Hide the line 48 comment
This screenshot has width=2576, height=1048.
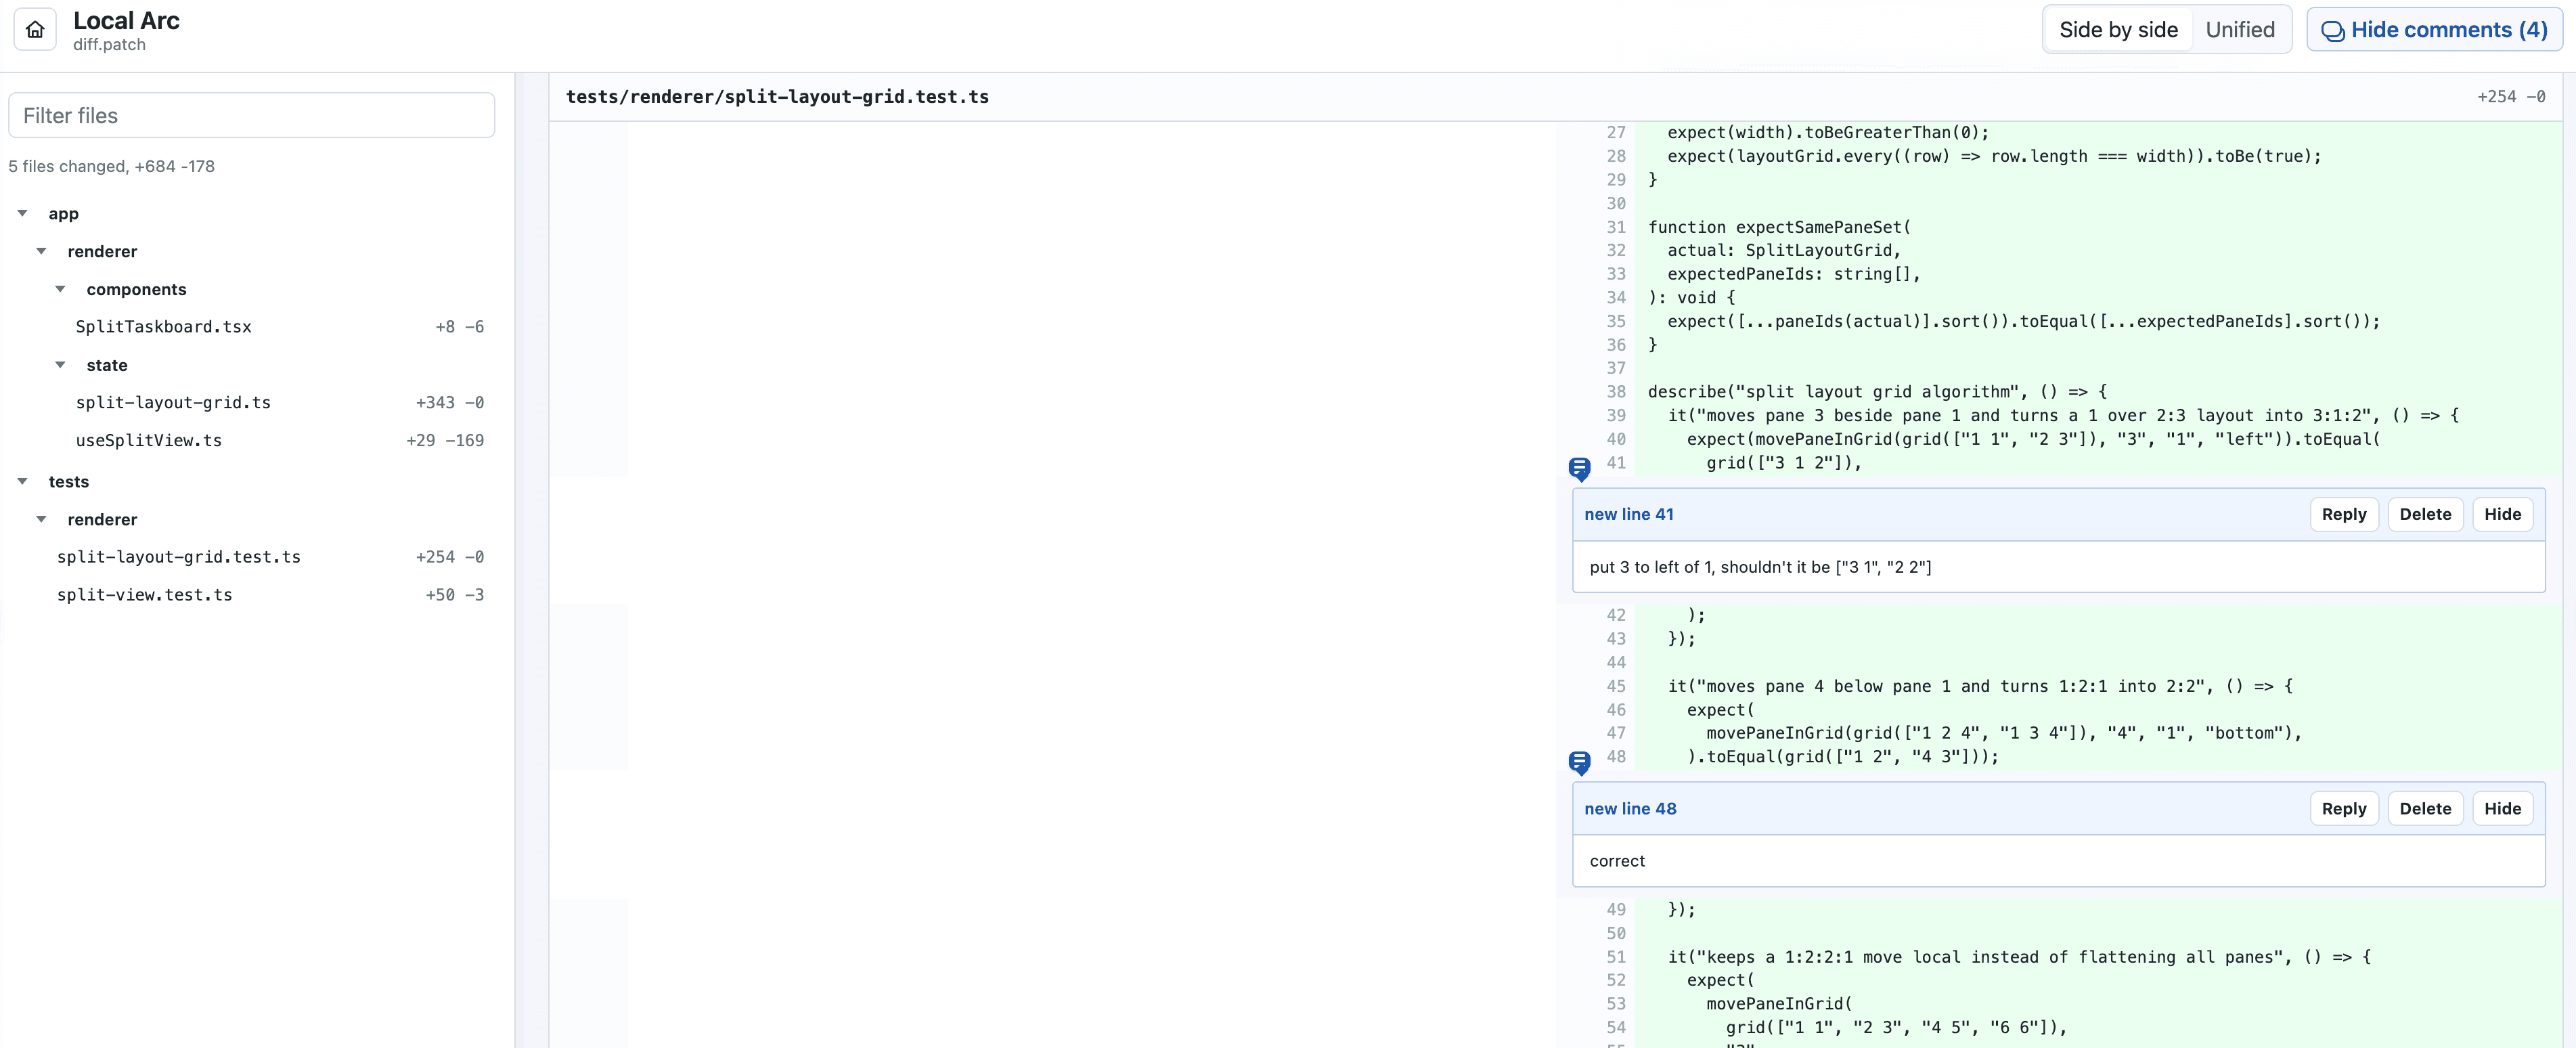(x=2502, y=809)
